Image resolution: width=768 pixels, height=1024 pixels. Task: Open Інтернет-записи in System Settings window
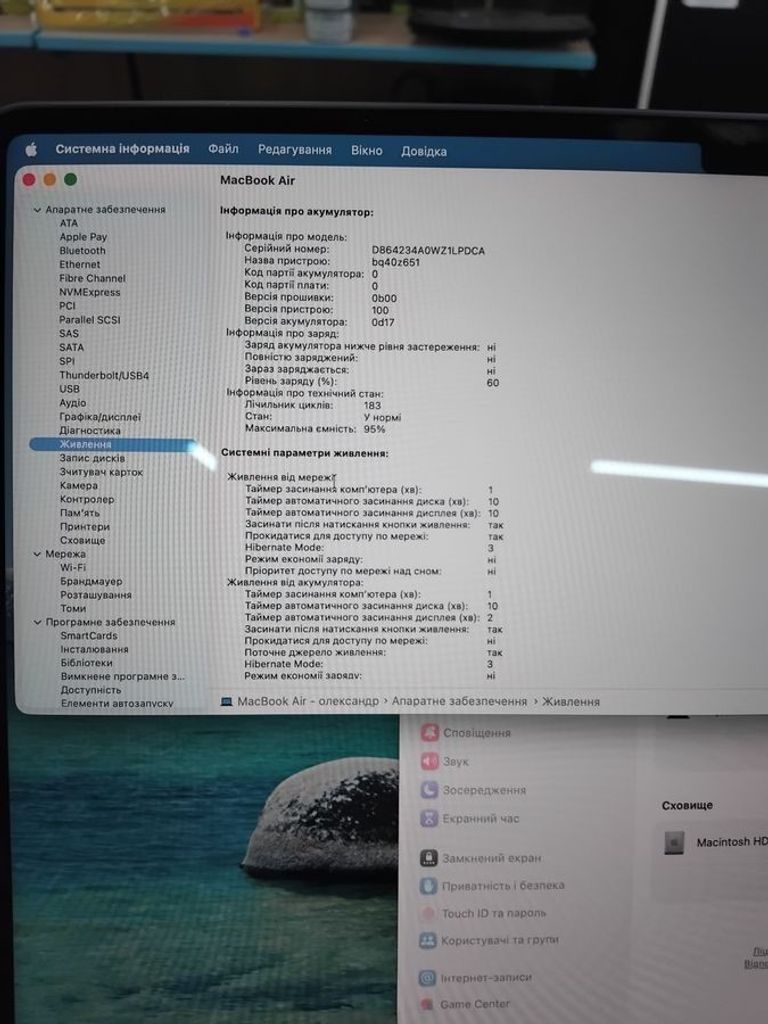tap(475, 978)
